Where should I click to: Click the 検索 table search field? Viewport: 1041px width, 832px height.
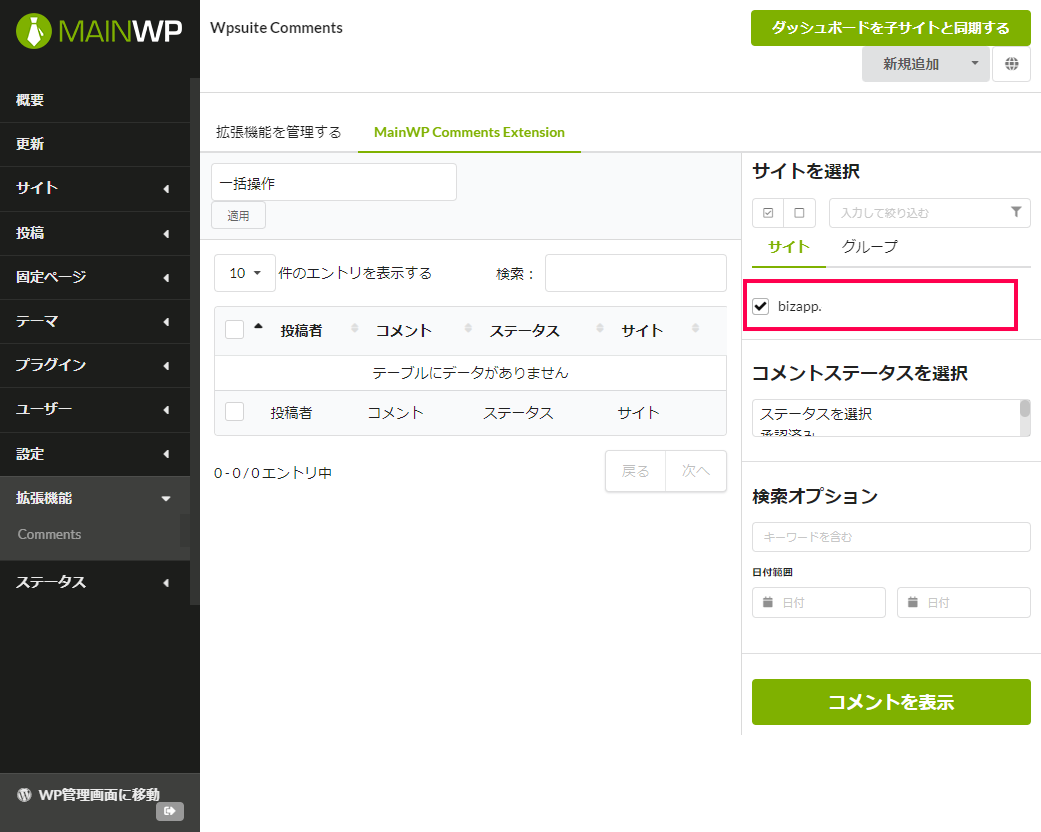(635, 273)
